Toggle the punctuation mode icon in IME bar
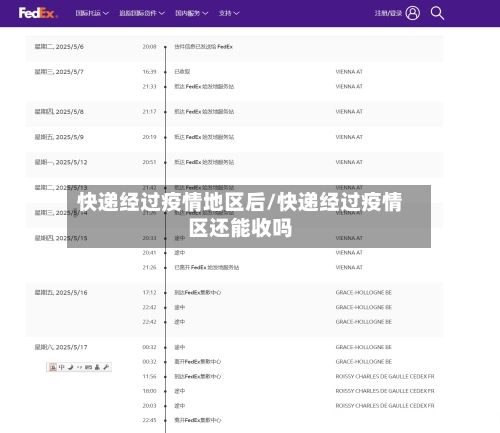 79,367
